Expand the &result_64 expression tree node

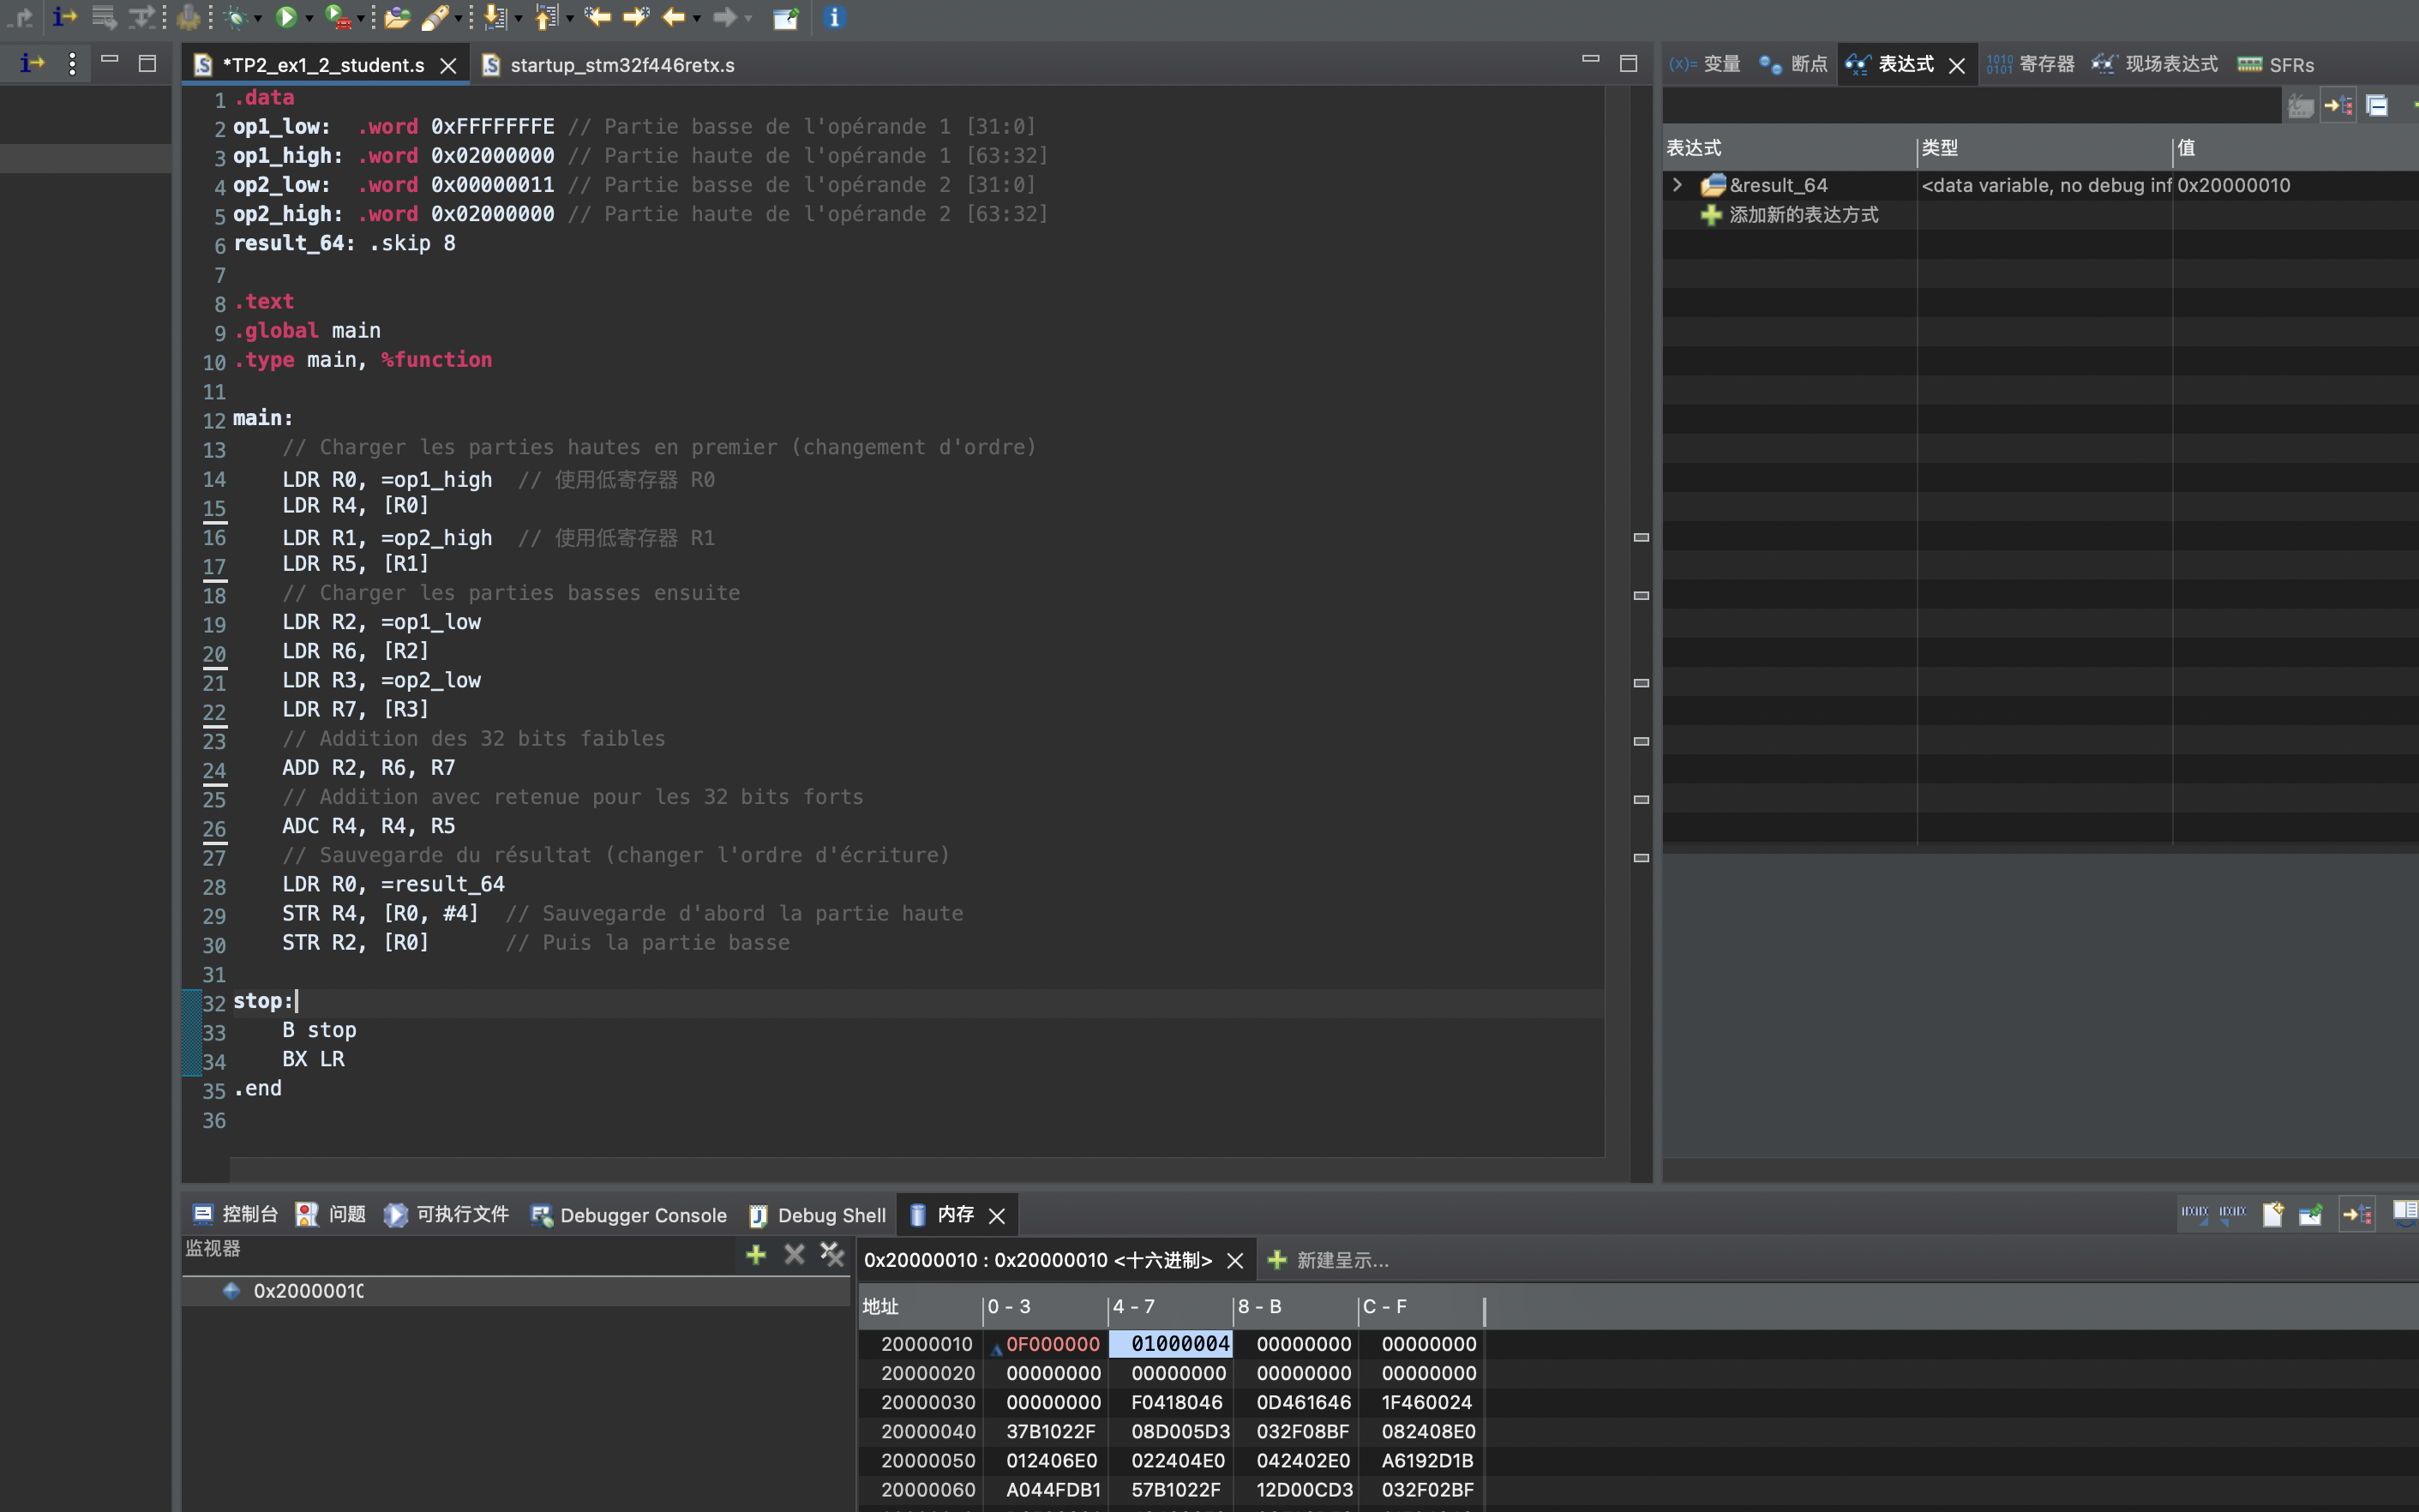(1678, 185)
